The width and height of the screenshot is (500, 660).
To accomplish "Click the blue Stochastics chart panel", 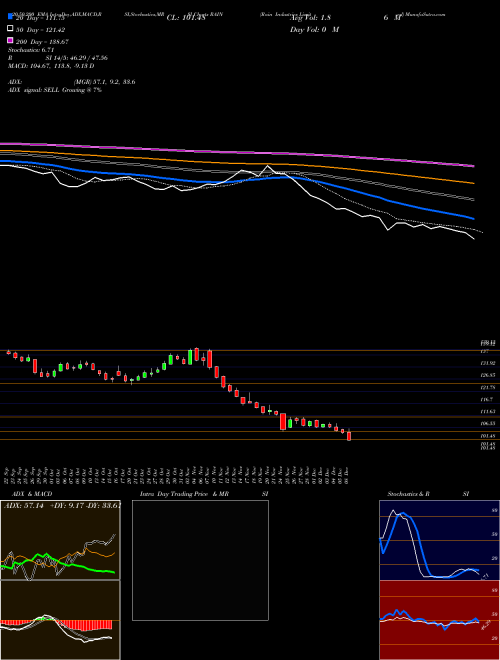I will 439,540.
